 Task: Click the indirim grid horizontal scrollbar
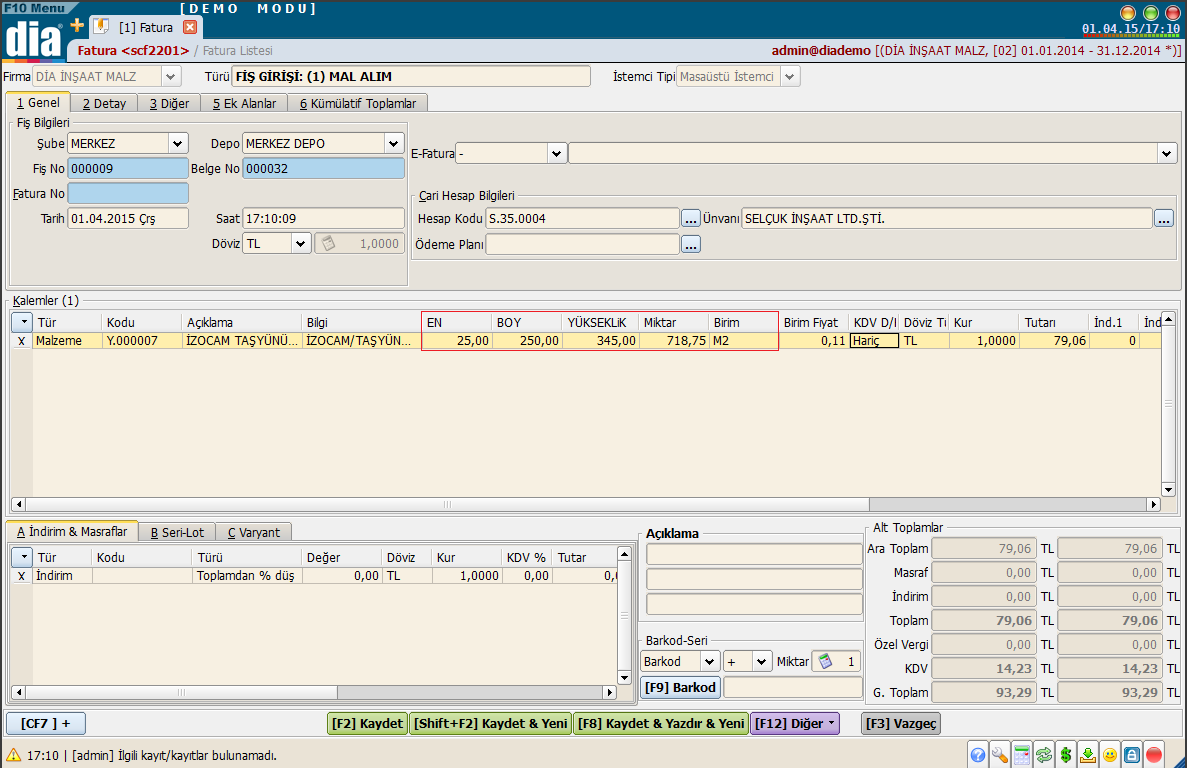pyautogui.click(x=182, y=692)
